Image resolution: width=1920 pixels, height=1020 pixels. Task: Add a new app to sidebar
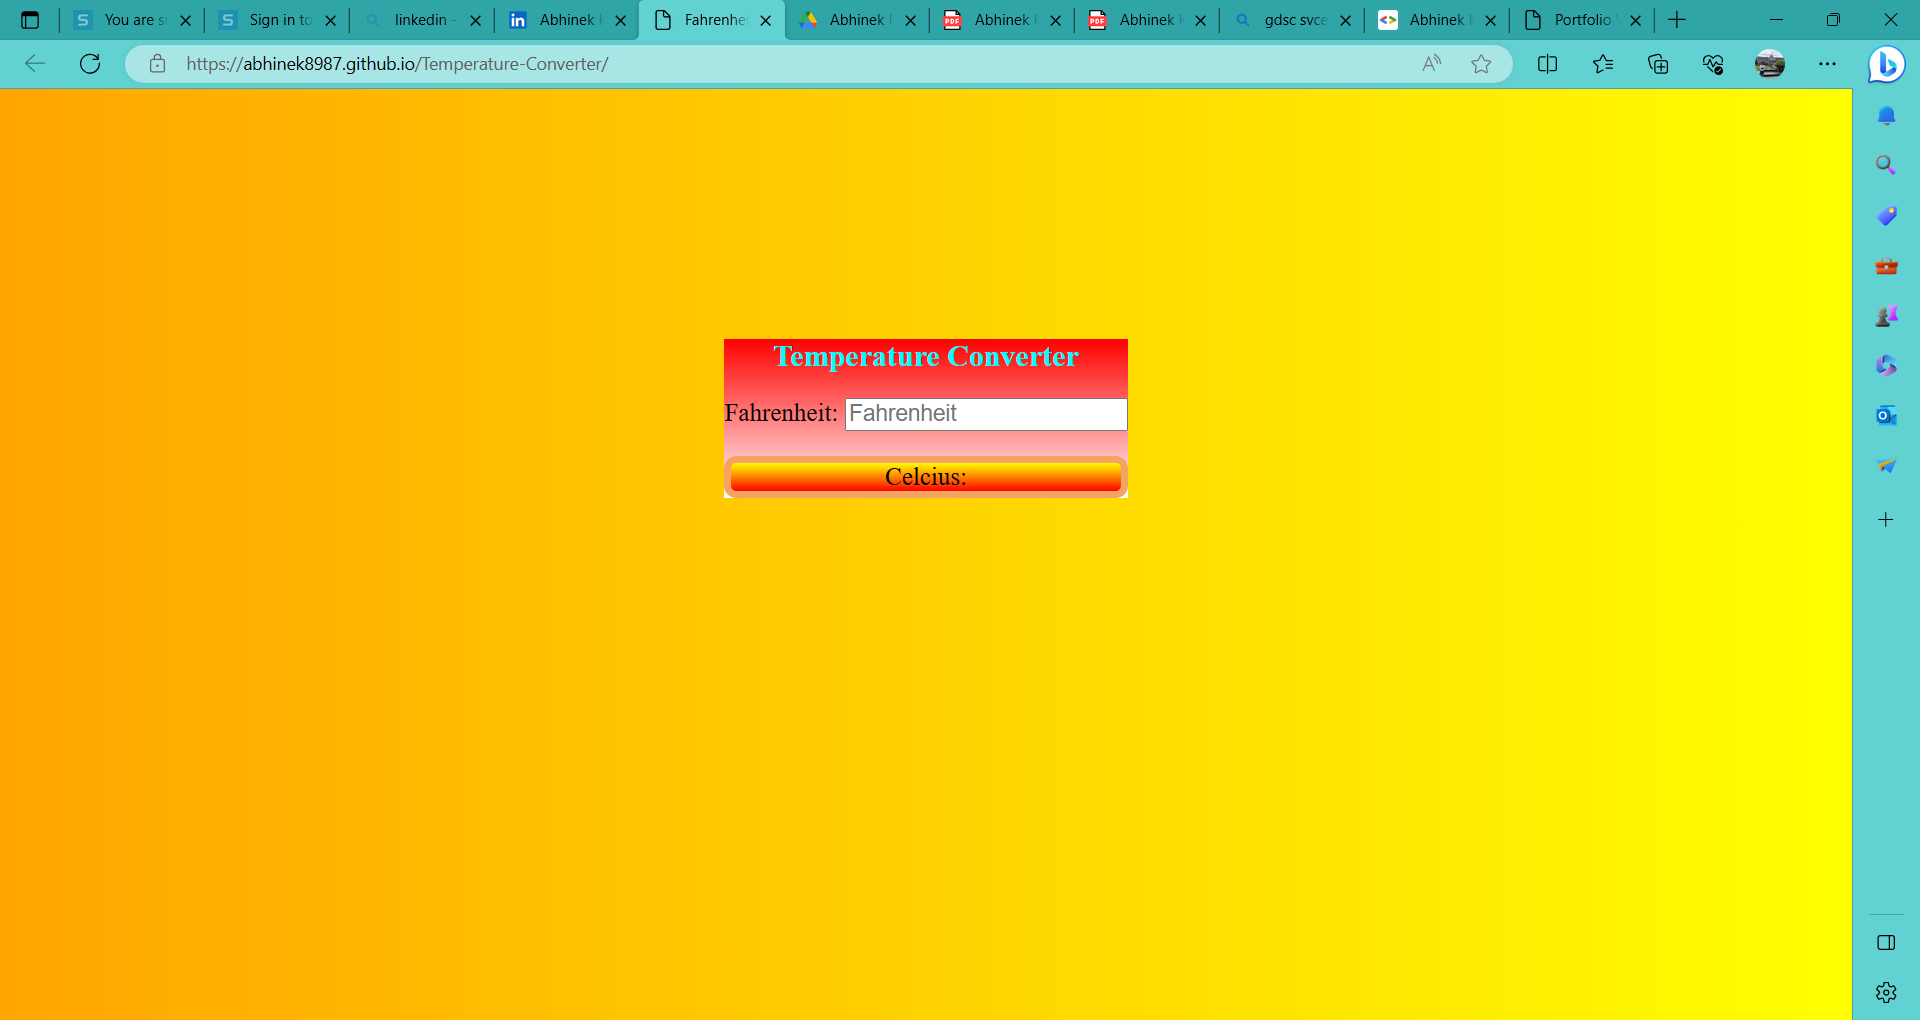(x=1886, y=520)
